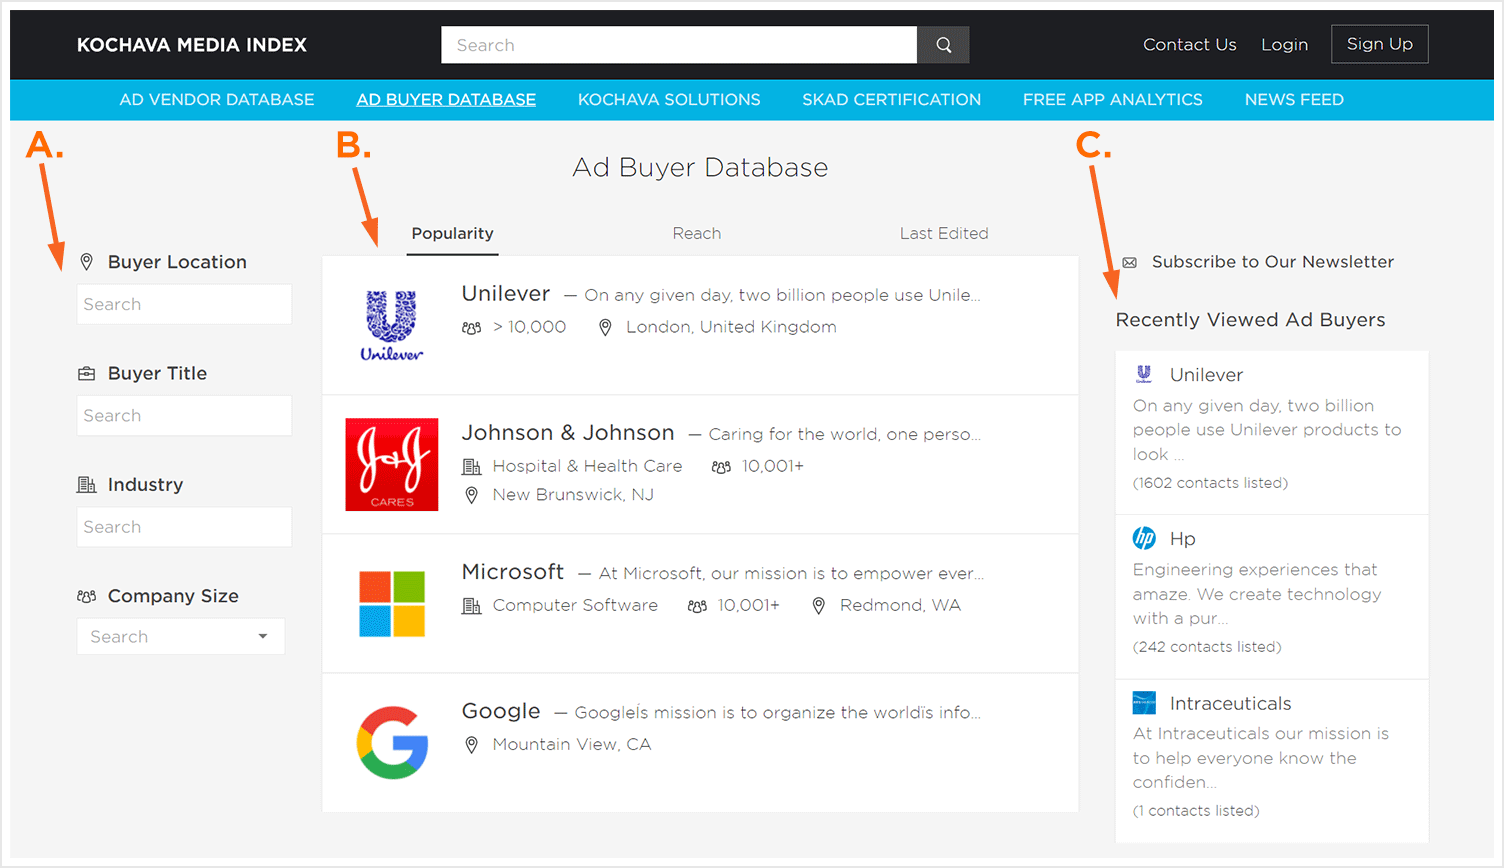Open Unilever in Recently Viewed Ad Buyers
This screenshot has height=868, width=1504.
click(x=1207, y=375)
